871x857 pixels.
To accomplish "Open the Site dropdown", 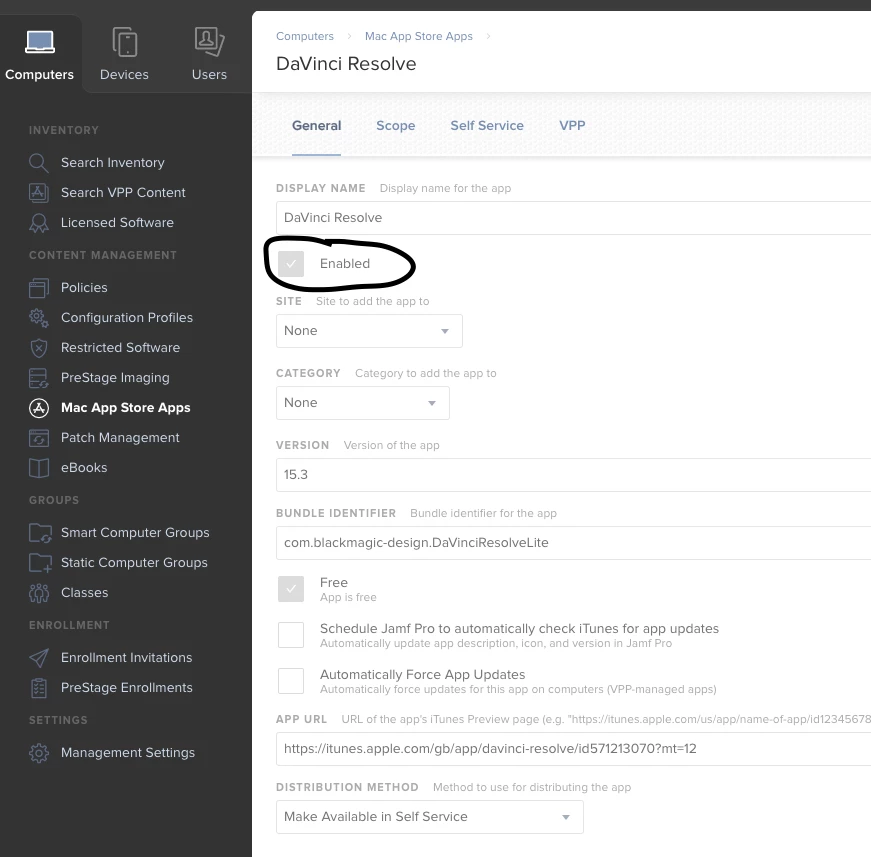I will [369, 331].
